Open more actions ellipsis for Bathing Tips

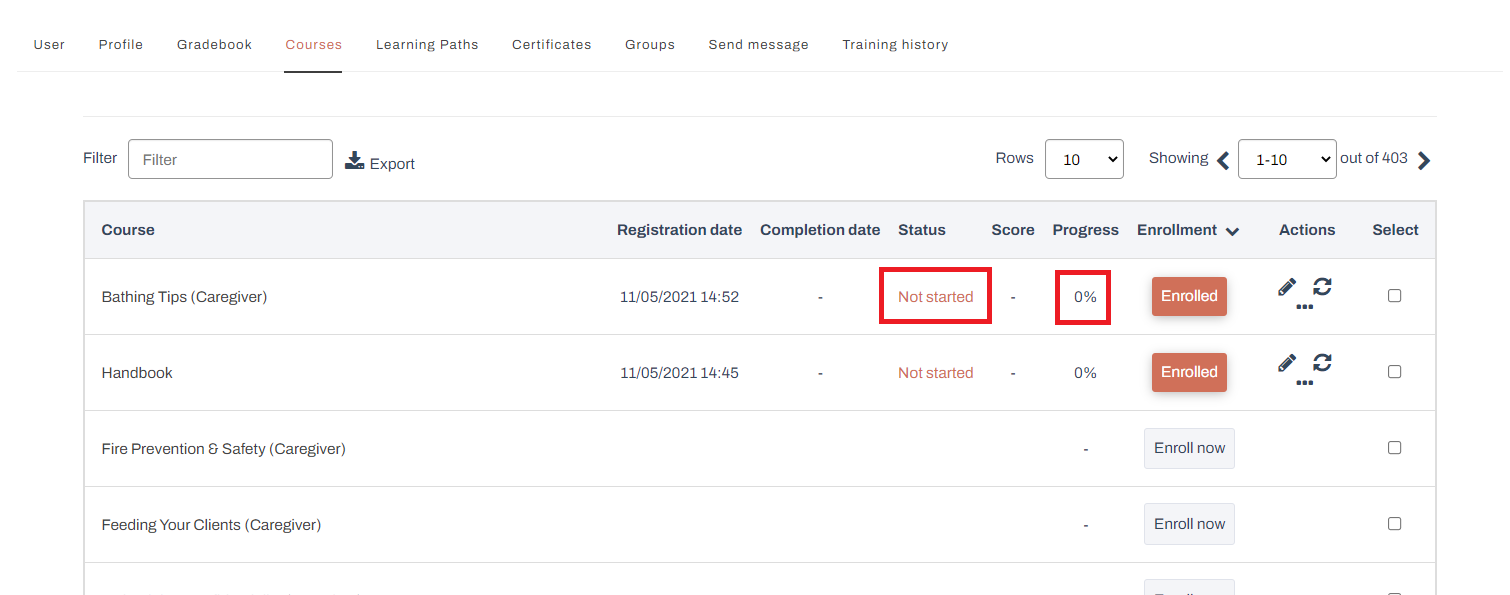1305,307
